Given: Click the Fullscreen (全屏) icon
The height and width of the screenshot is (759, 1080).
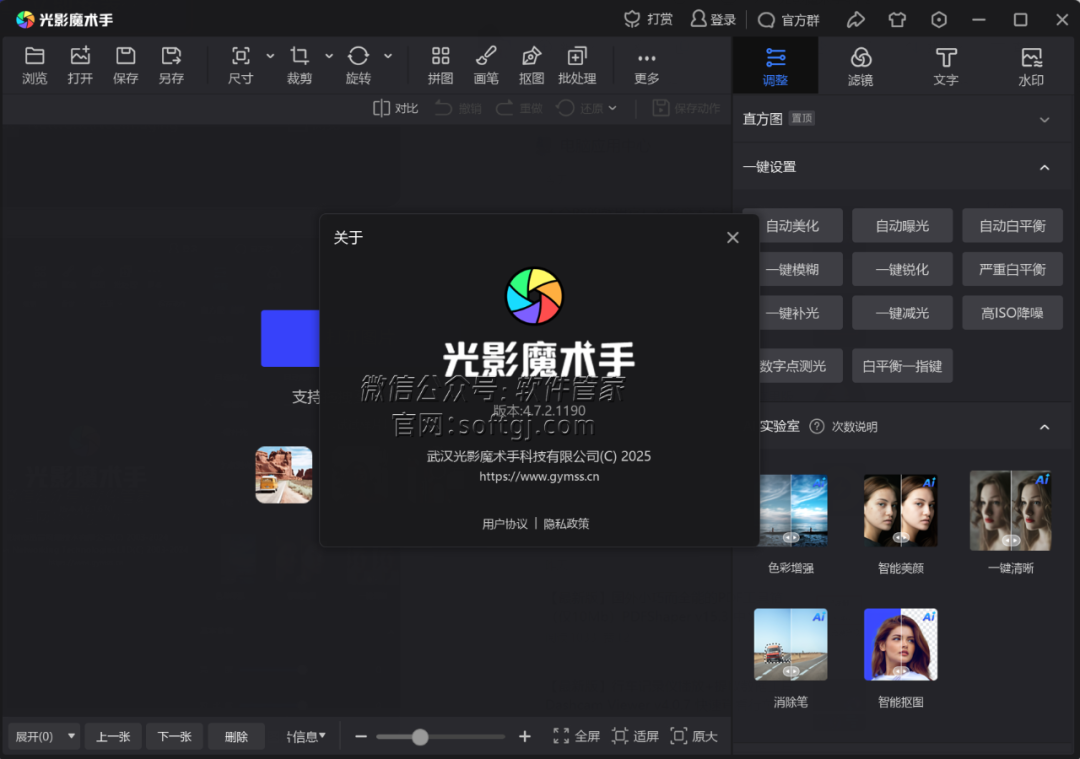Looking at the screenshot, I should click(x=561, y=736).
